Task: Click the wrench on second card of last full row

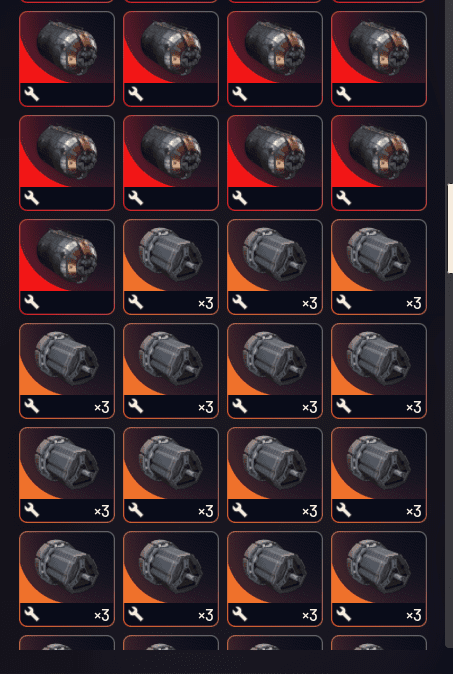Action: [136, 614]
